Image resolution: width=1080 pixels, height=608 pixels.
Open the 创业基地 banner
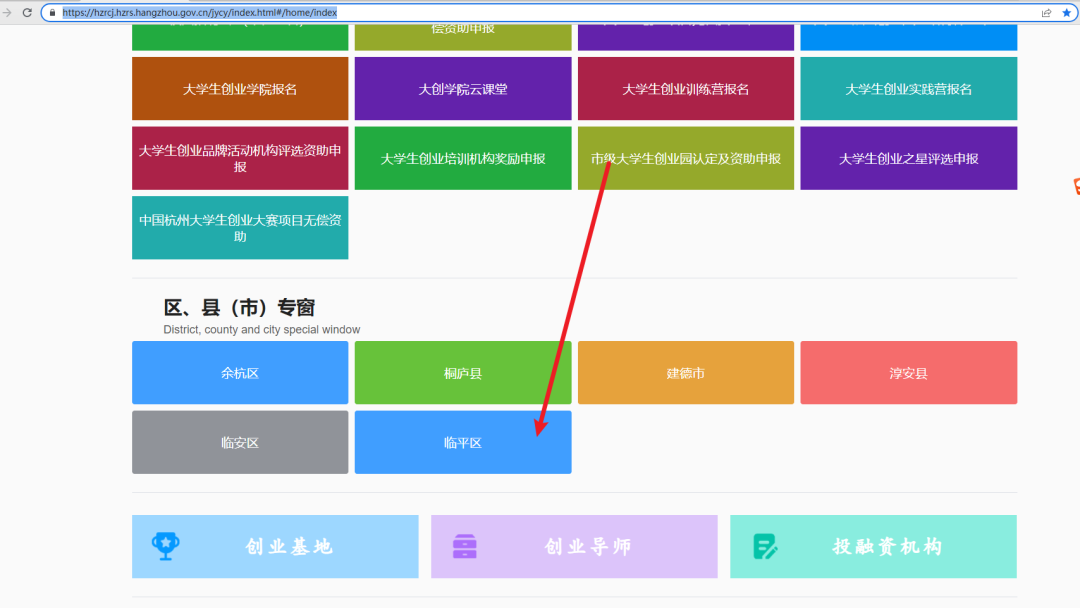(275, 547)
